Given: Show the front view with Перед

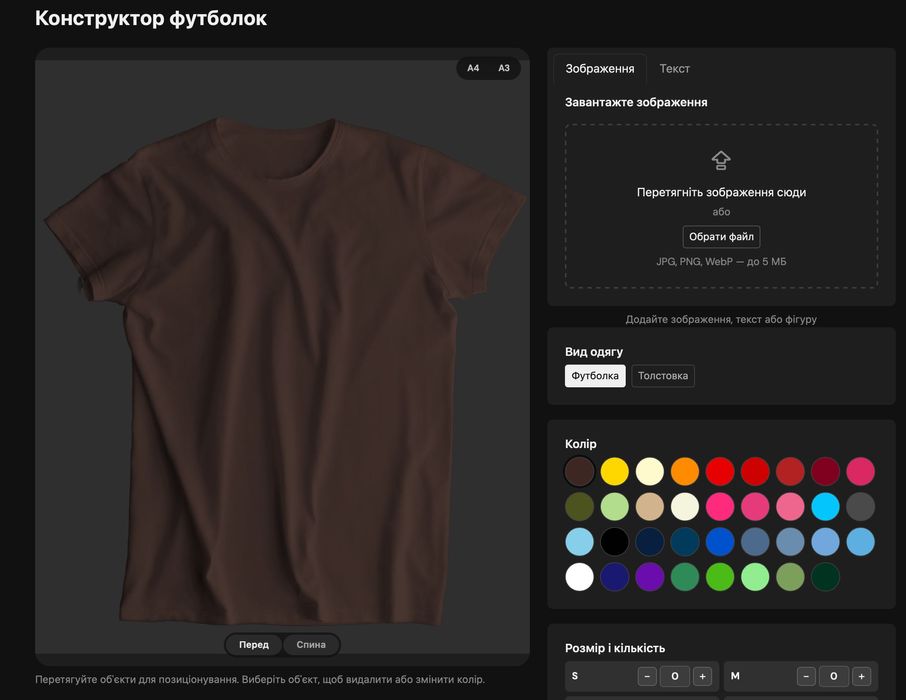Looking at the screenshot, I should pyautogui.click(x=254, y=645).
